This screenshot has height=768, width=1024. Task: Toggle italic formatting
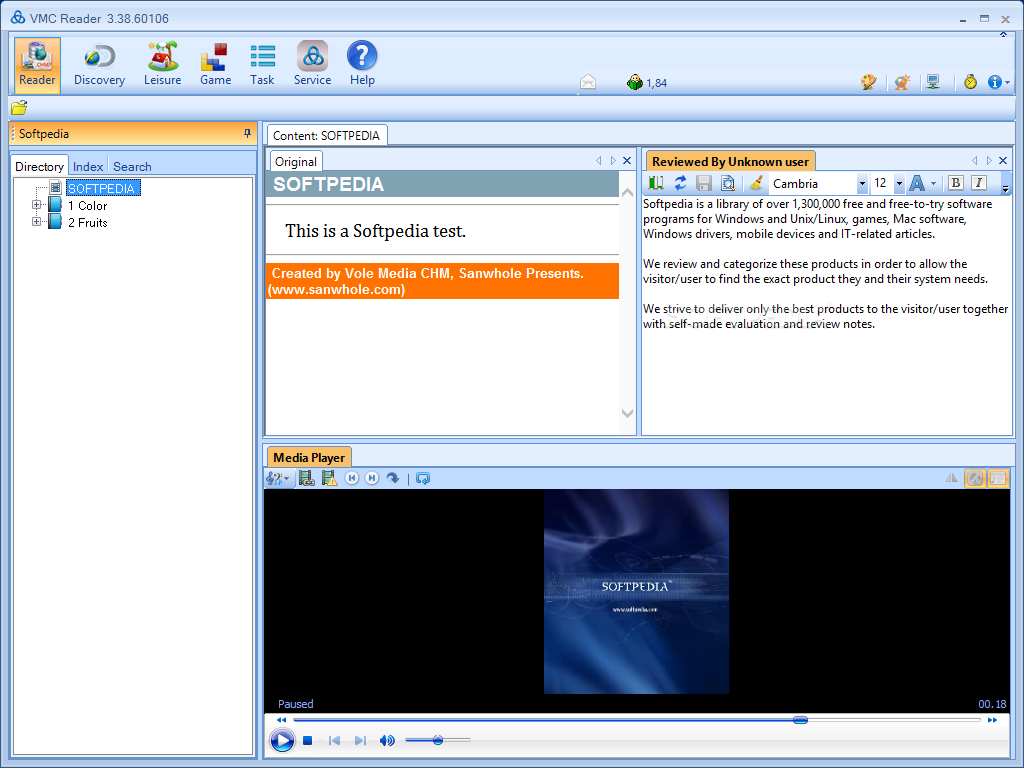coord(978,183)
